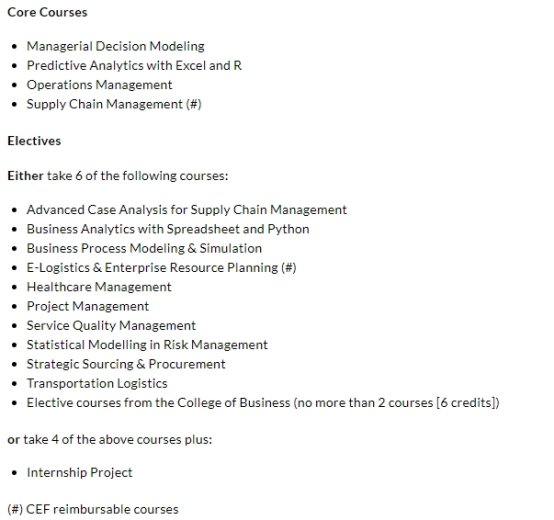The width and height of the screenshot is (554, 520).
Task: Open the Project Management elective
Action: click(x=88, y=306)
